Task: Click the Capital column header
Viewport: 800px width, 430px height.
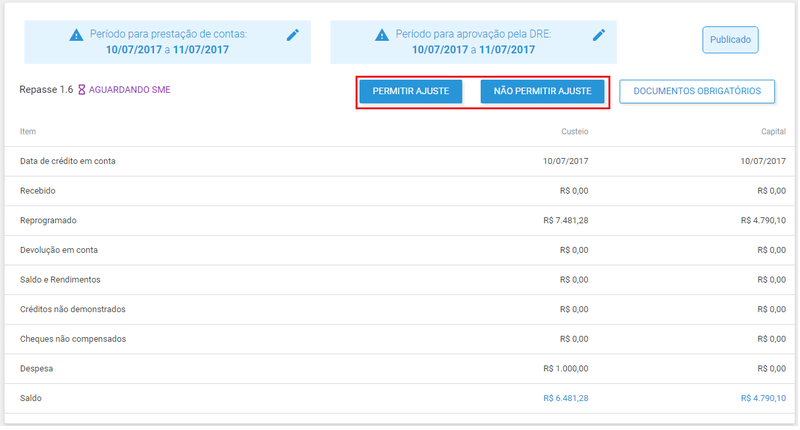Action: coord(773,132)
